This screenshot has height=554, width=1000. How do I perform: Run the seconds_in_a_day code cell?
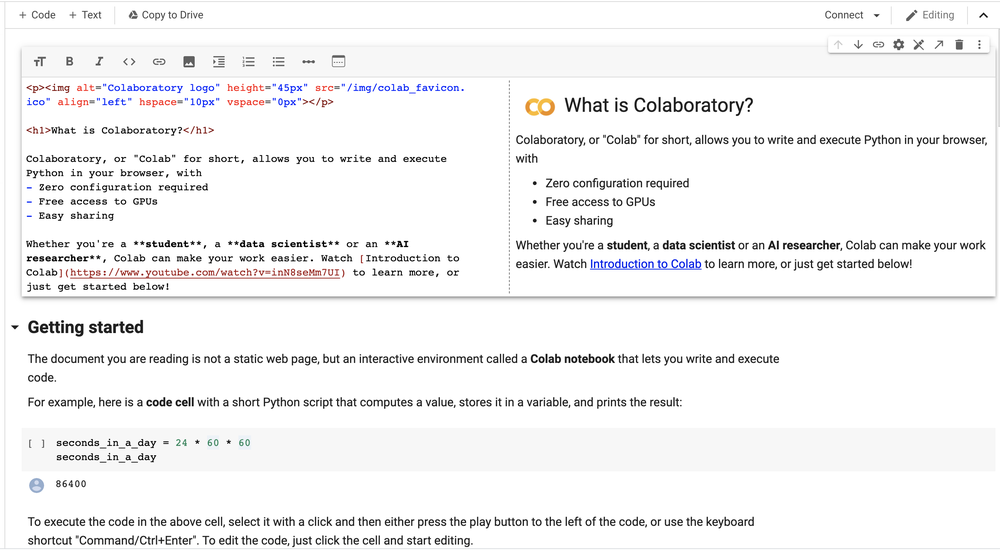(x=37, y=443)
